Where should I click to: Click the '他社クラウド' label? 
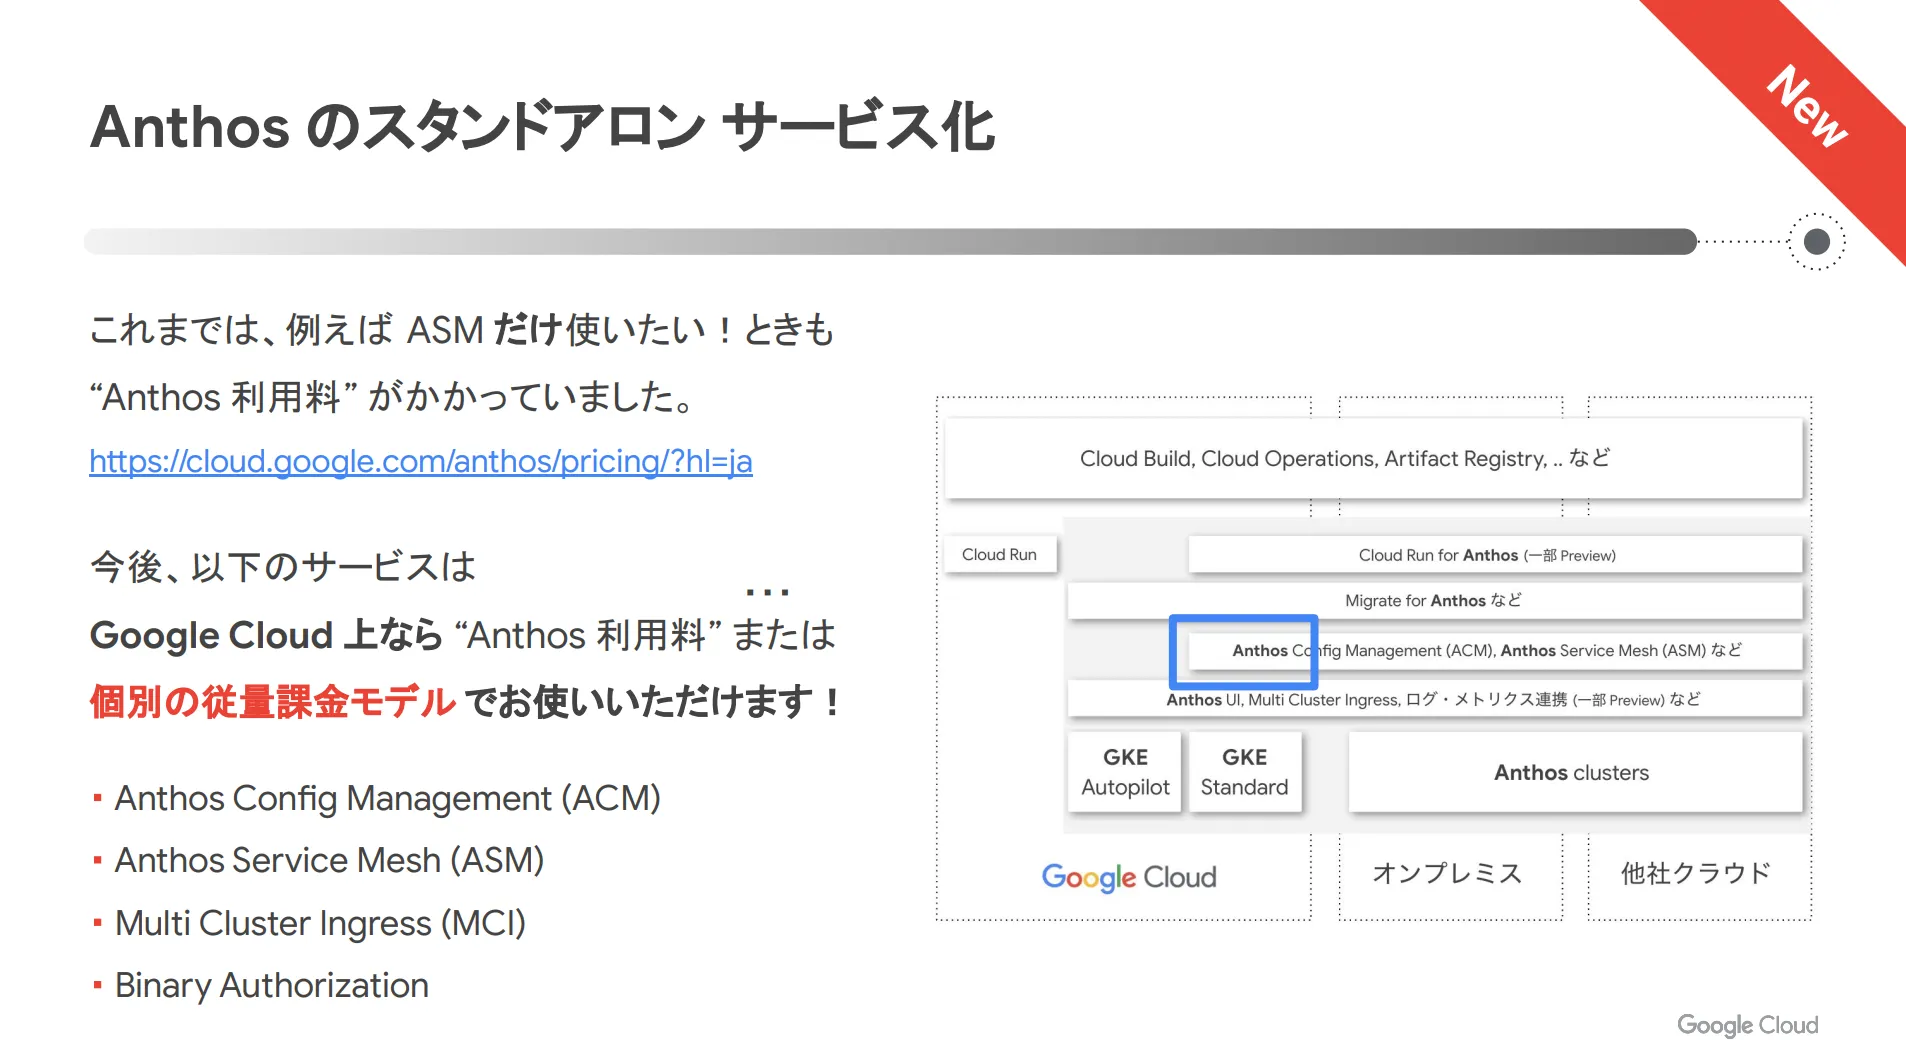1696,873
